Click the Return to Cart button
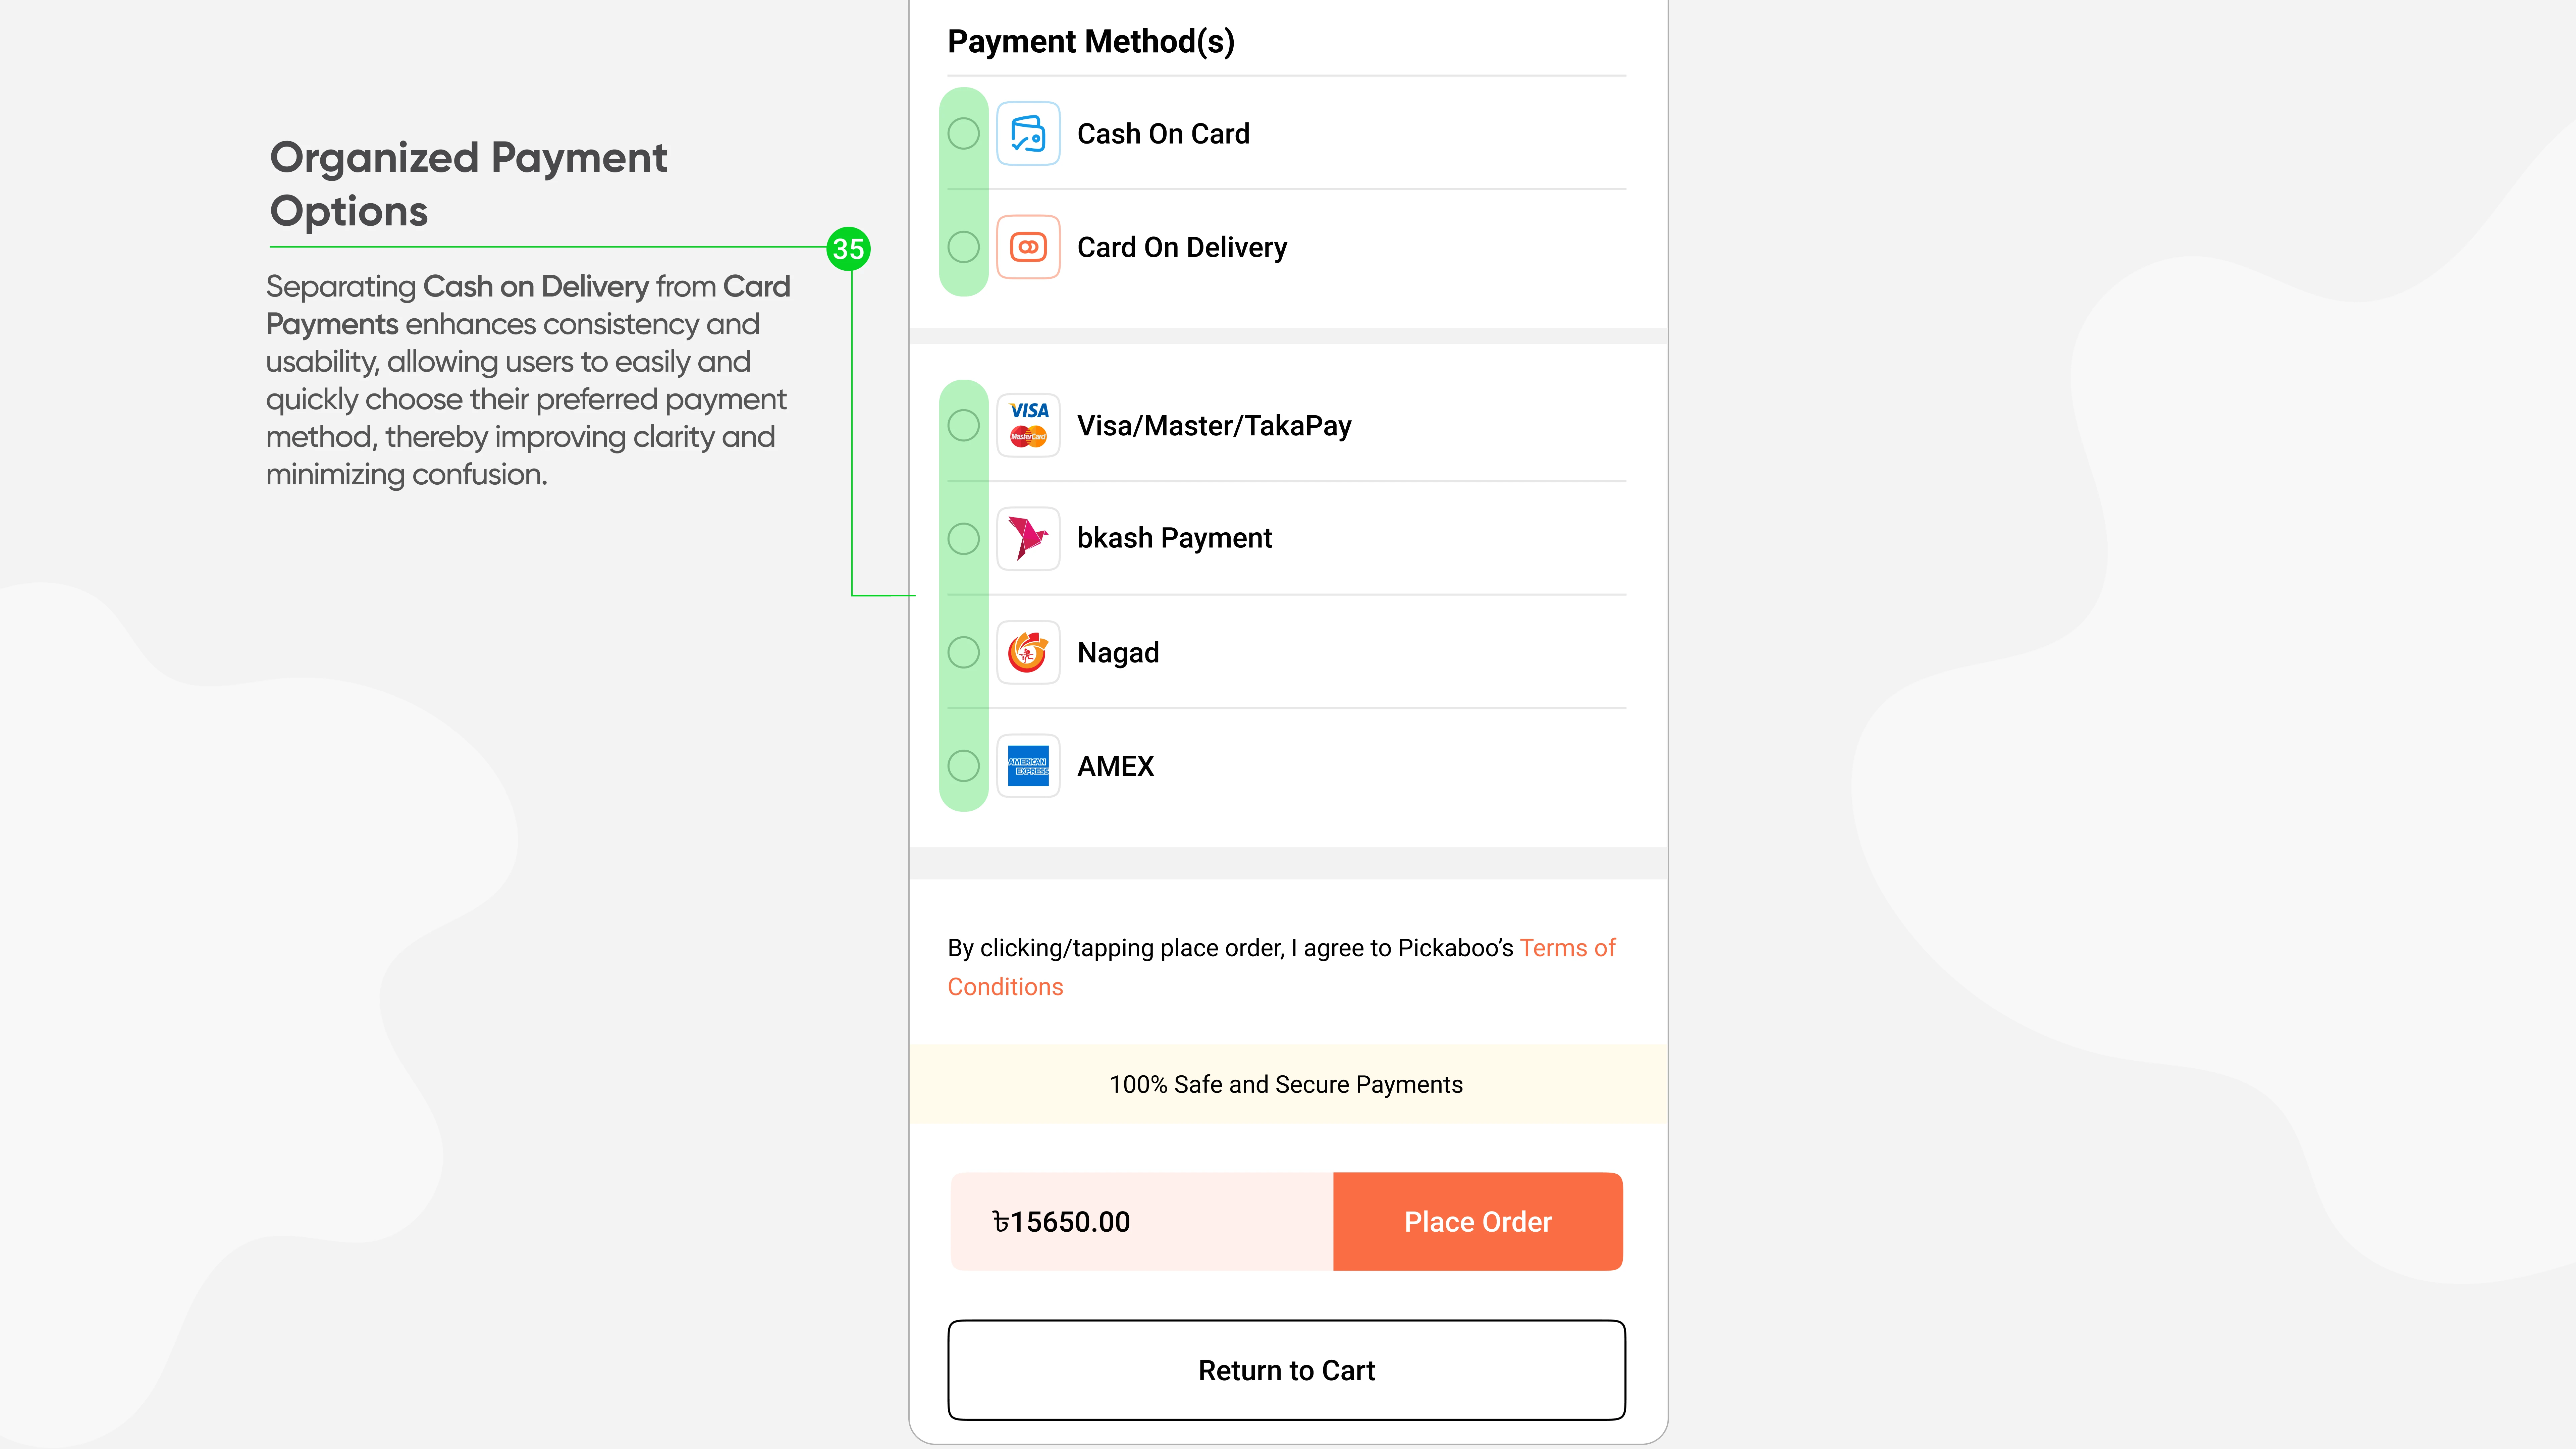 coord(1286,1370)
